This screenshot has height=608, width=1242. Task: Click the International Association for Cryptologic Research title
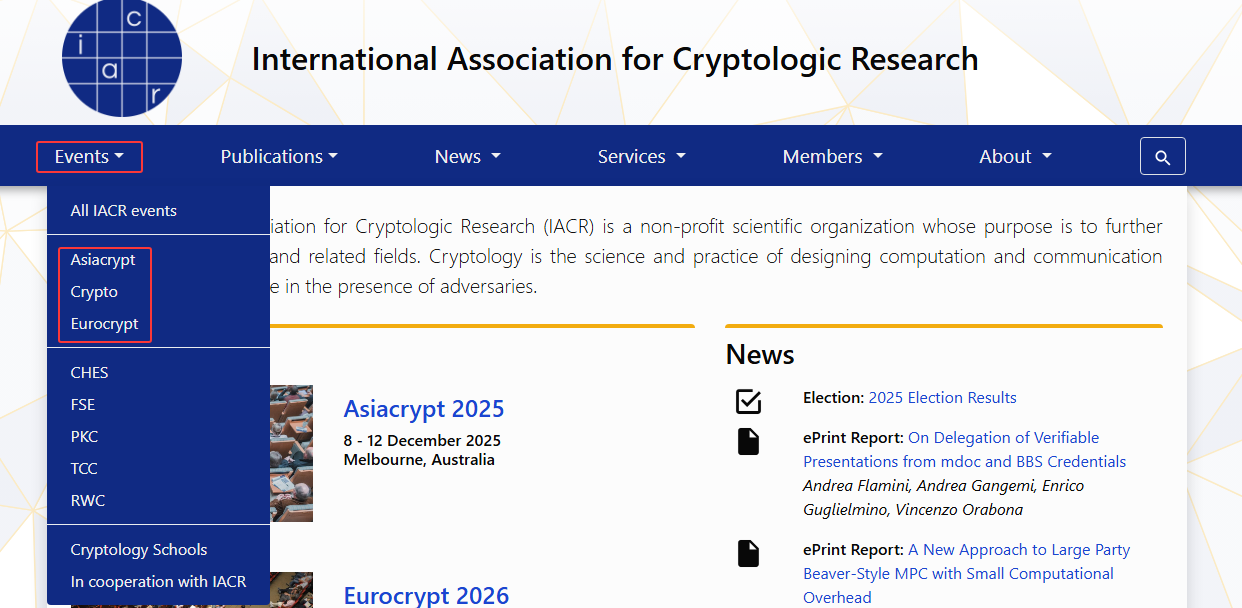tap(615, 59)
